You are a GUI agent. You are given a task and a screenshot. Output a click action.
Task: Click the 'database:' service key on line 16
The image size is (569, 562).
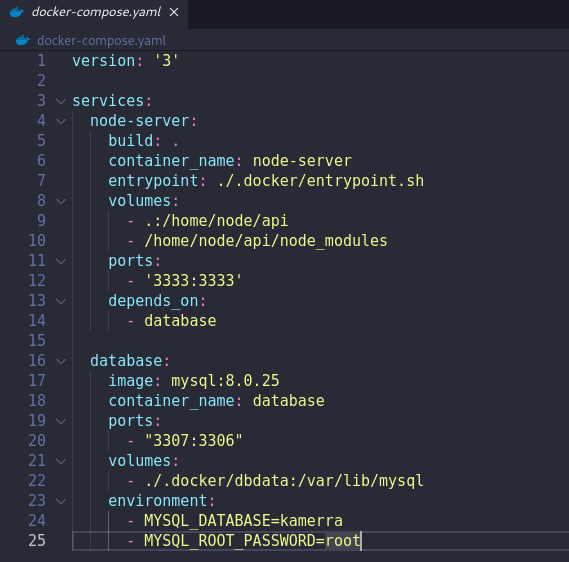(130, 361)
